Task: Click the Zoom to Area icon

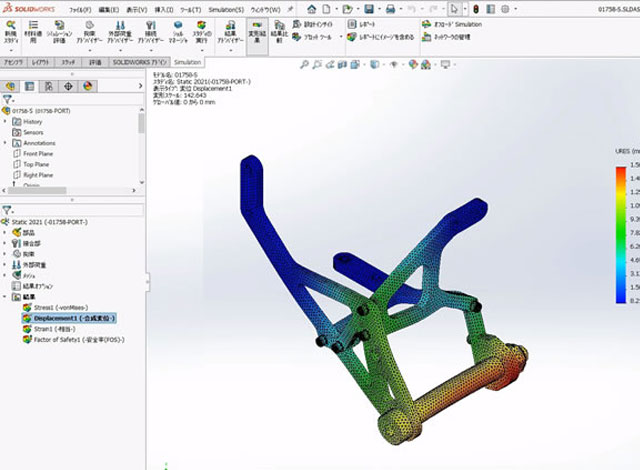Action: pyautogui.click(x=317, y=64)
